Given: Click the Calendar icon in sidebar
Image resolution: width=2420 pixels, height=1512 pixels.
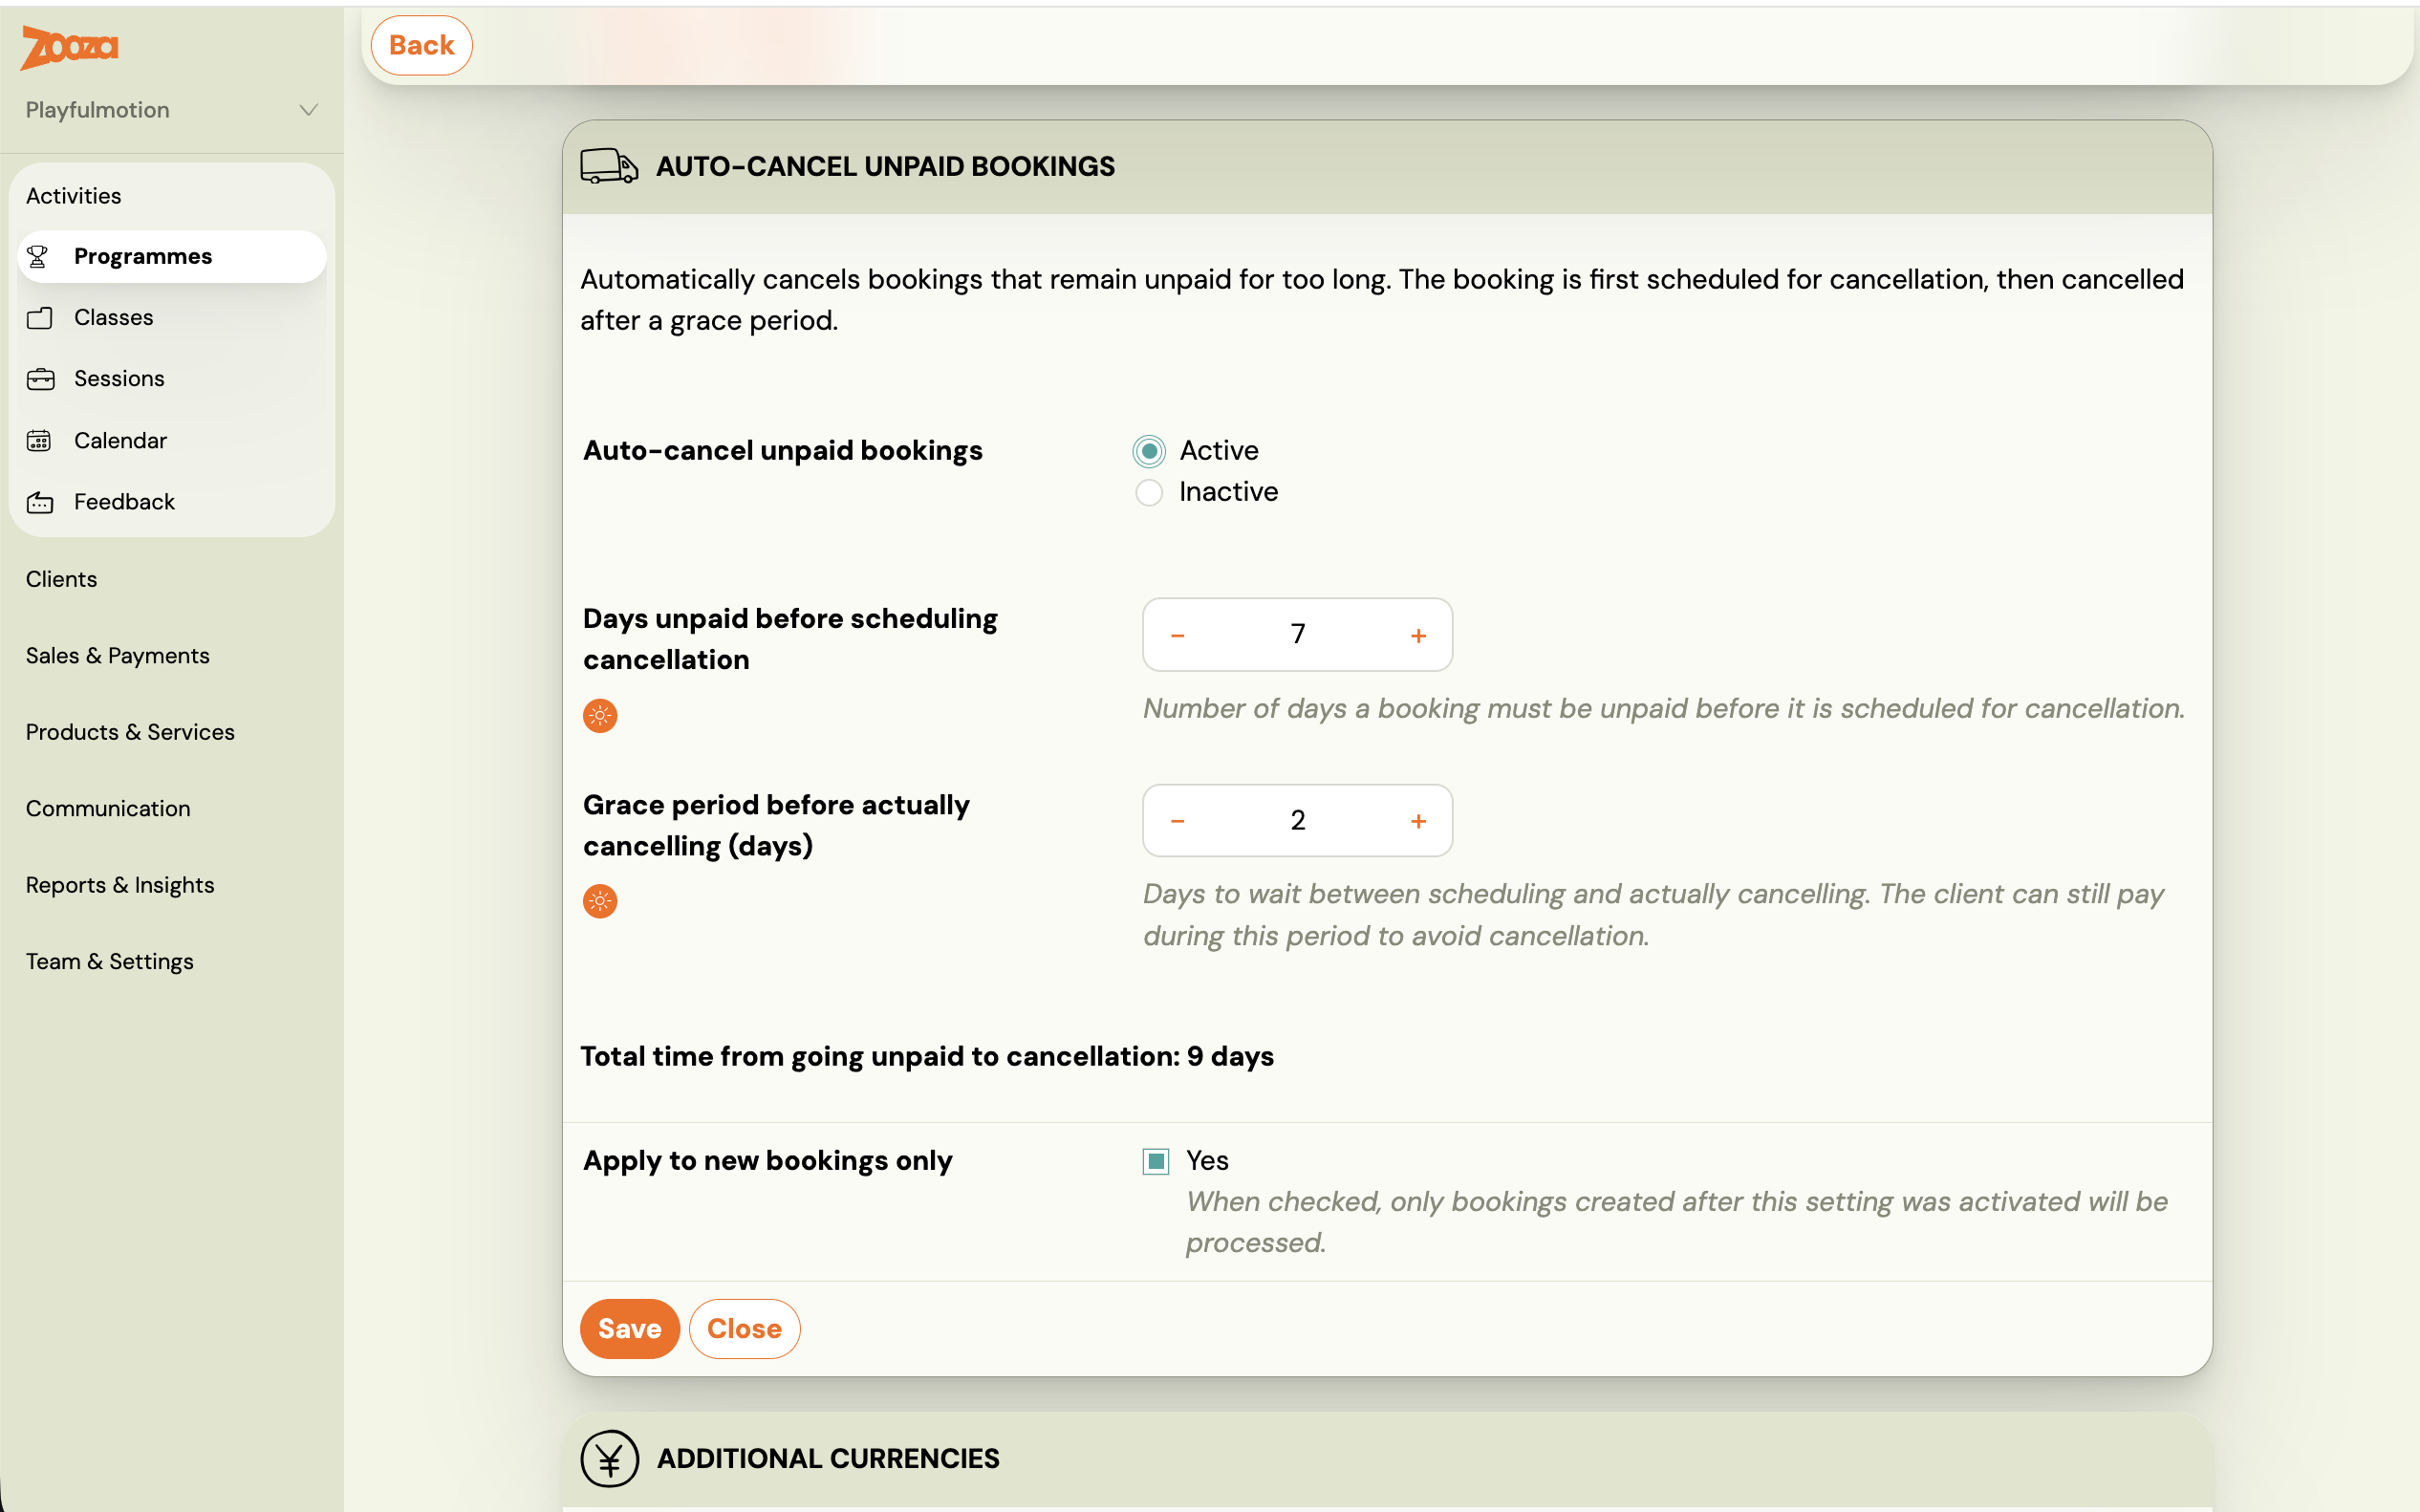Looking at the screenshot, I should pos(39,441).
